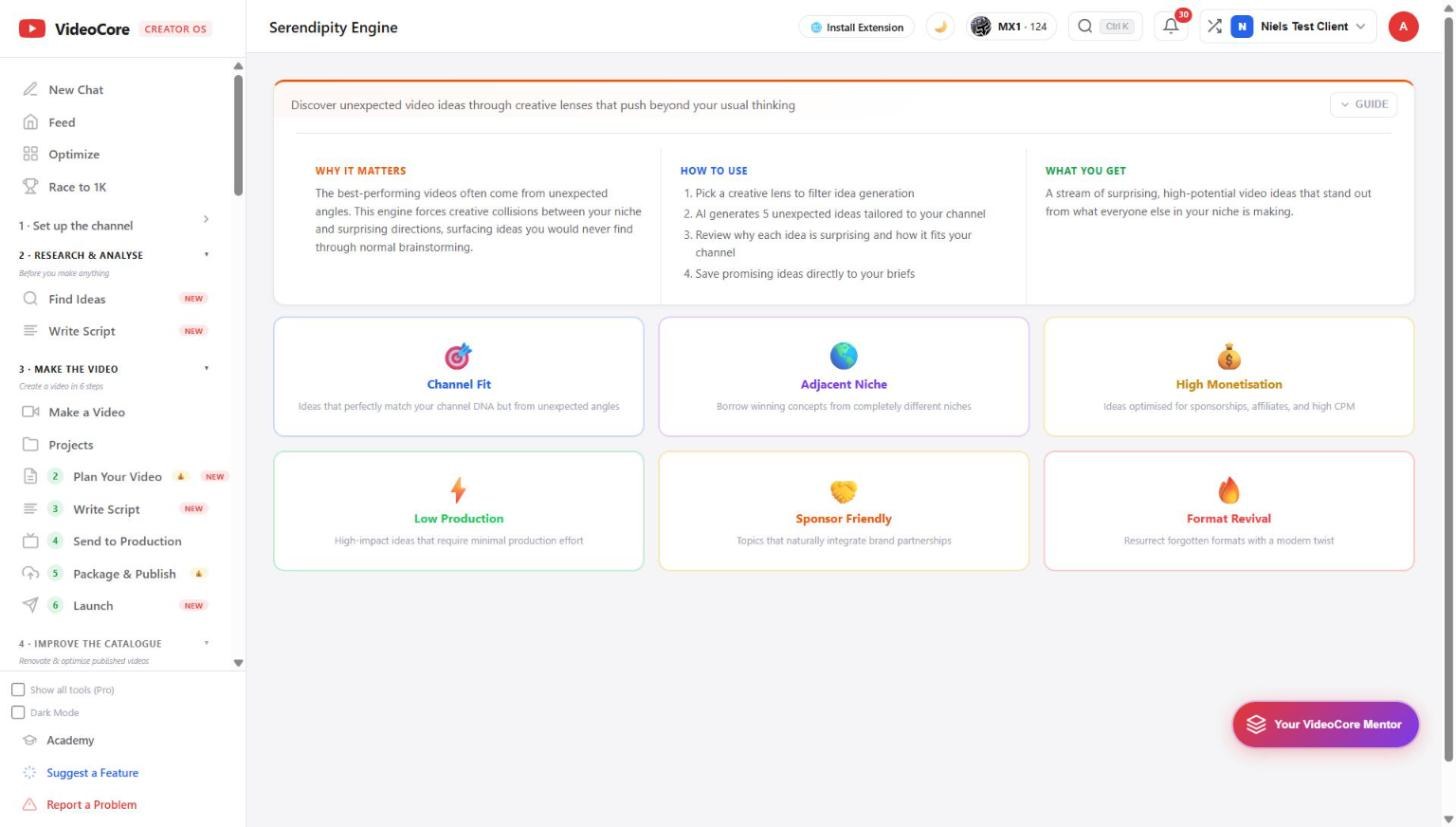The image size is (1456, 827).
Task: Click the Launch paper plane icon
Action: click(30, 605)
